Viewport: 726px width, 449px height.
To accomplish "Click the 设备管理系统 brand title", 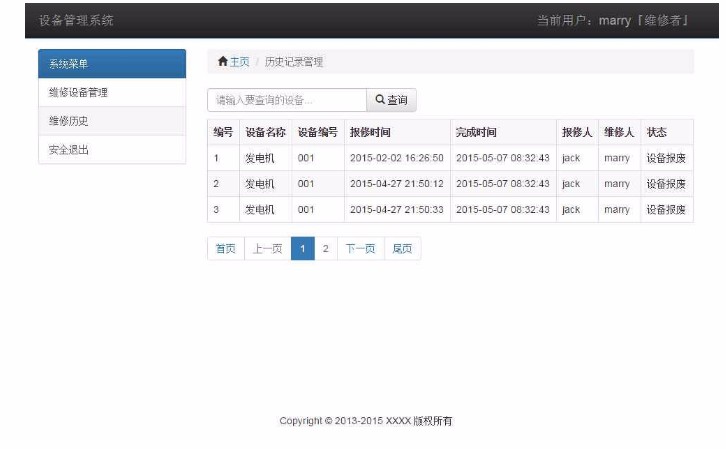I will tap(76, 20).
